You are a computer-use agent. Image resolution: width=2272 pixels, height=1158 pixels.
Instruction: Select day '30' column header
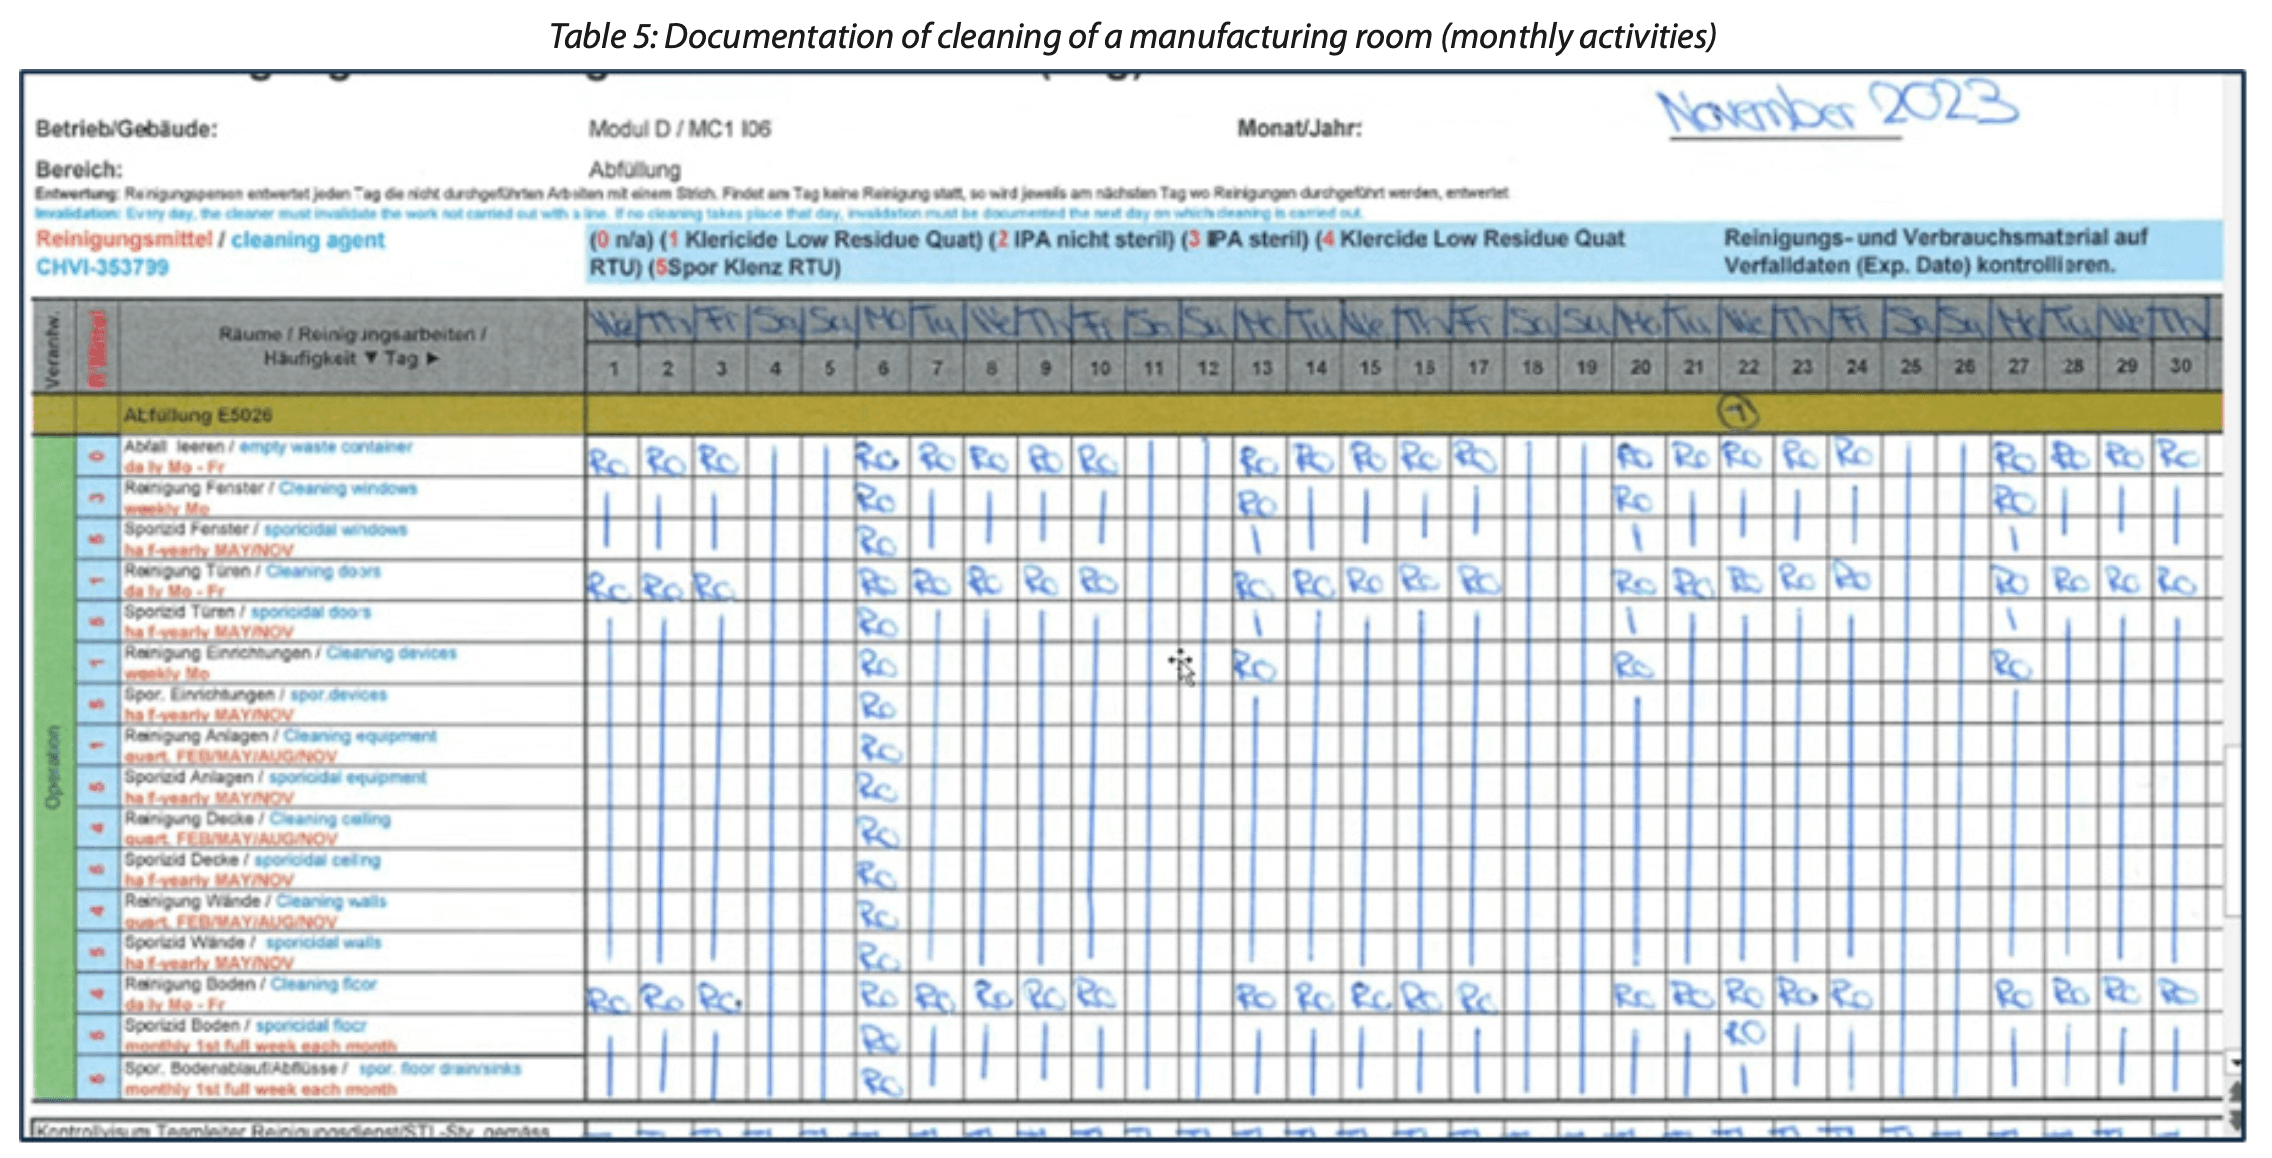[2180, 368]
